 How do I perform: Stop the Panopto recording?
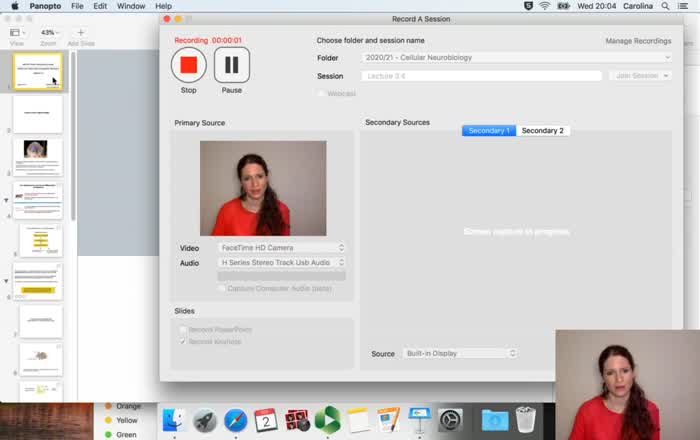point(189,65)
